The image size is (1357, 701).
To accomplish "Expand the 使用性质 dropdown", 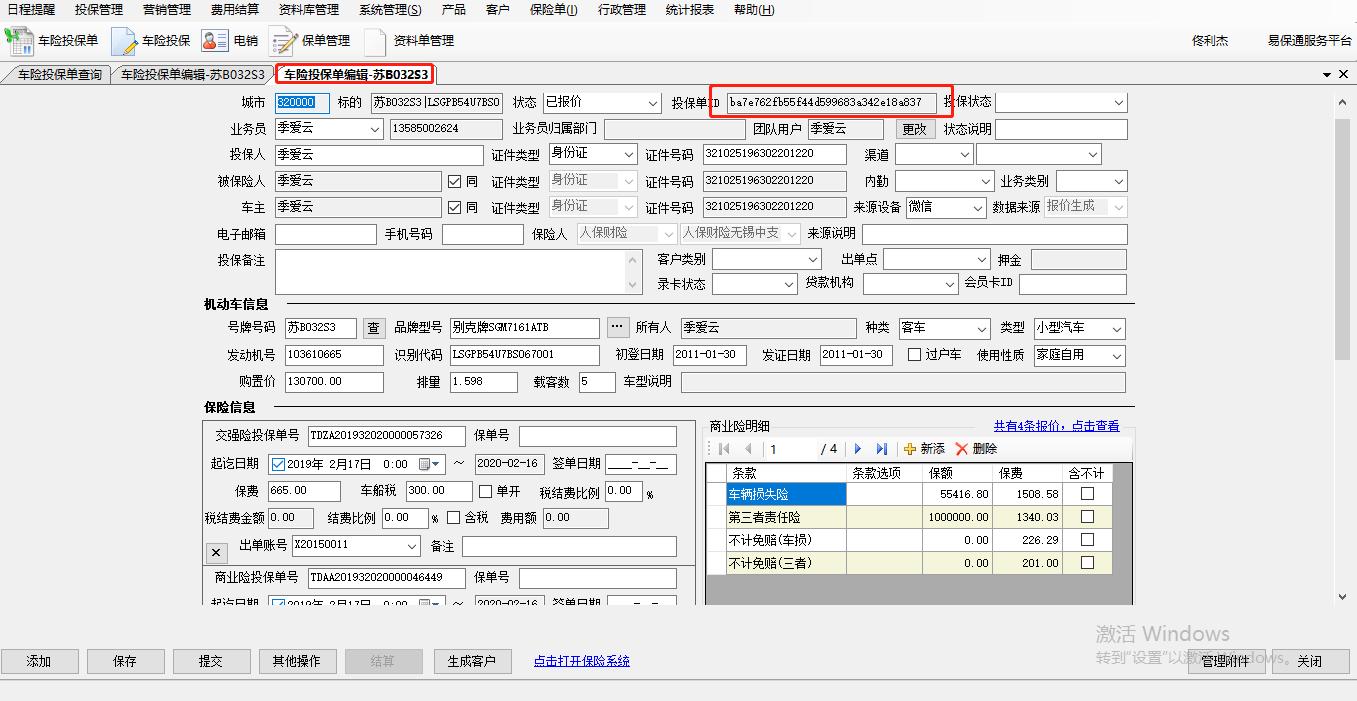I will click(x=1116, y=356).
